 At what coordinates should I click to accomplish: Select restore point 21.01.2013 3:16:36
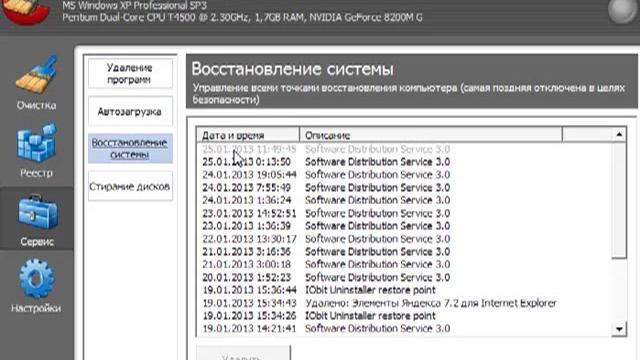404,251
